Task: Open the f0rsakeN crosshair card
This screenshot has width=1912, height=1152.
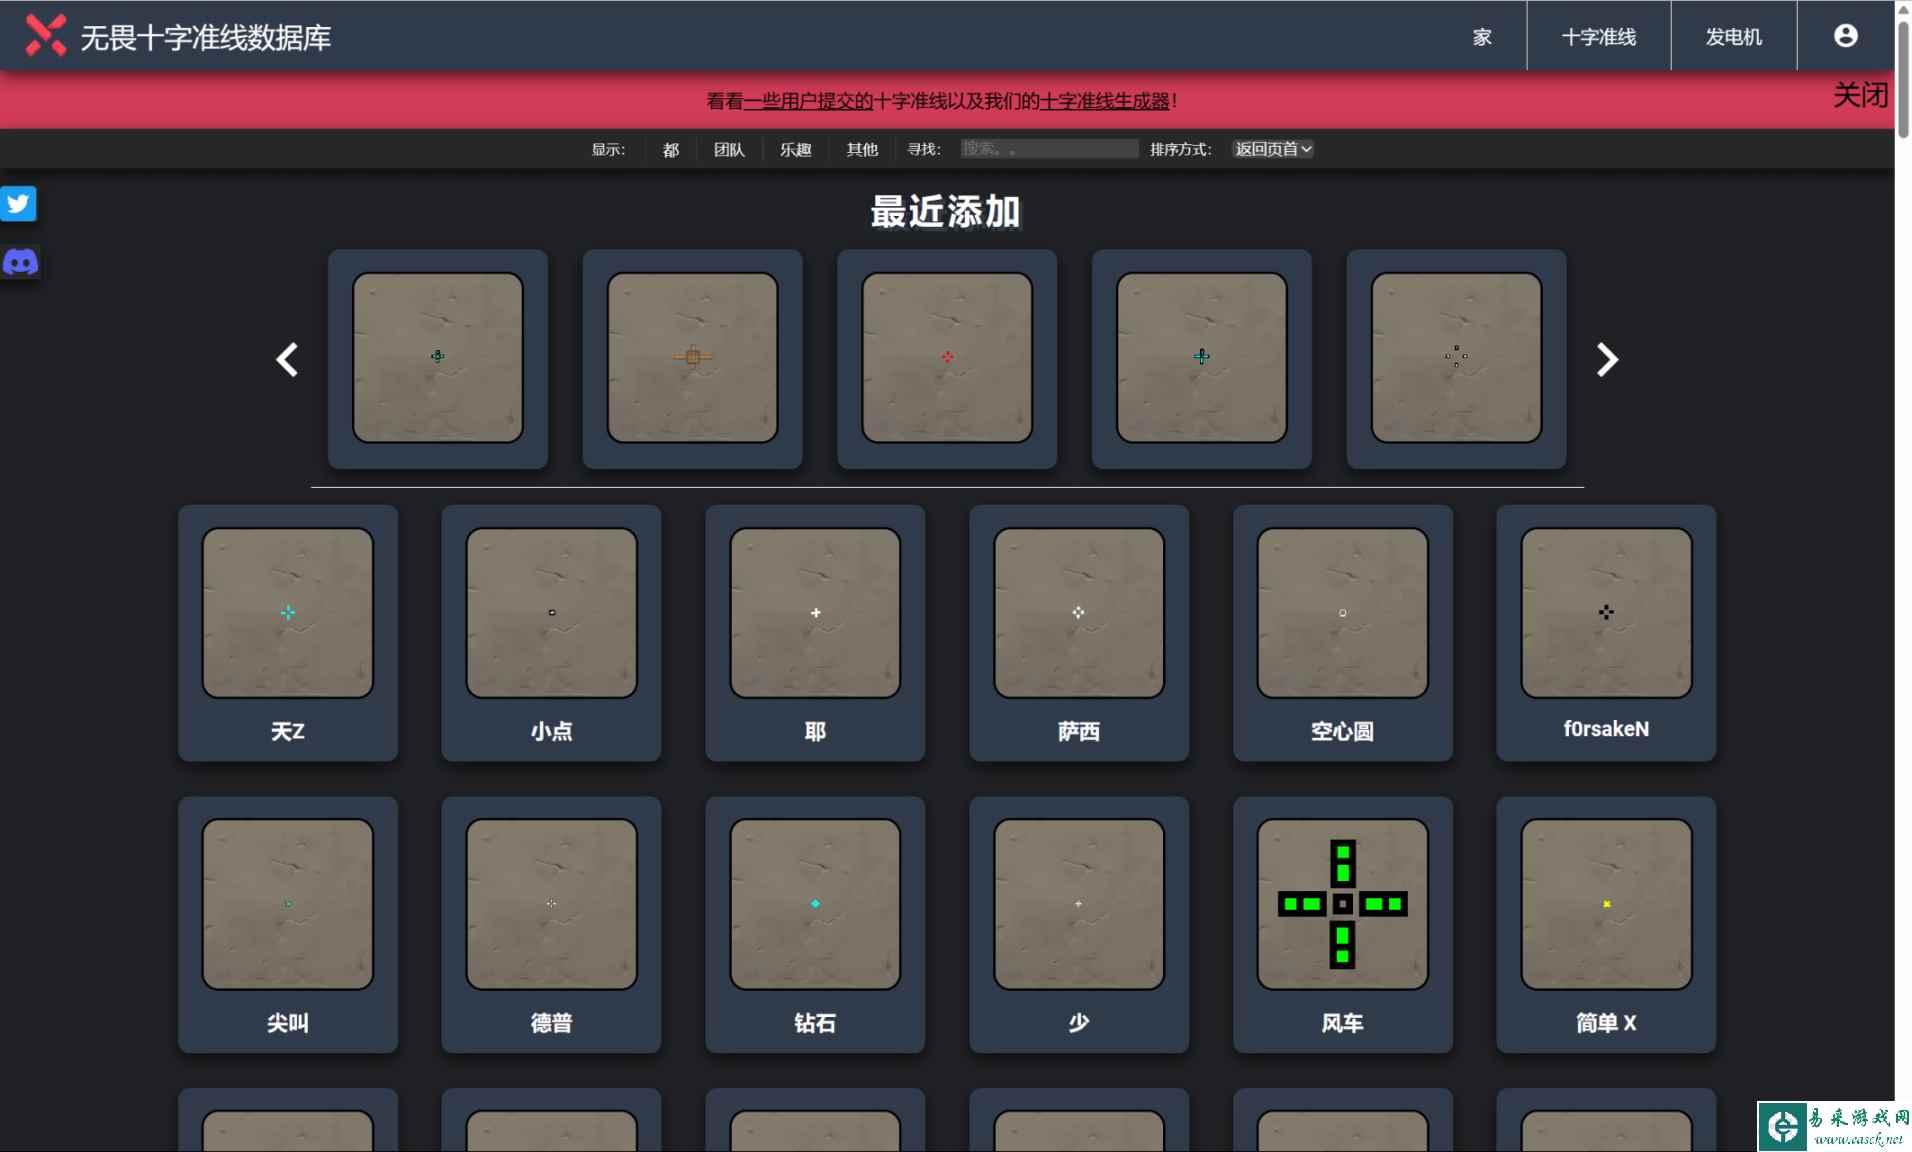Action: click(1606, 633)
